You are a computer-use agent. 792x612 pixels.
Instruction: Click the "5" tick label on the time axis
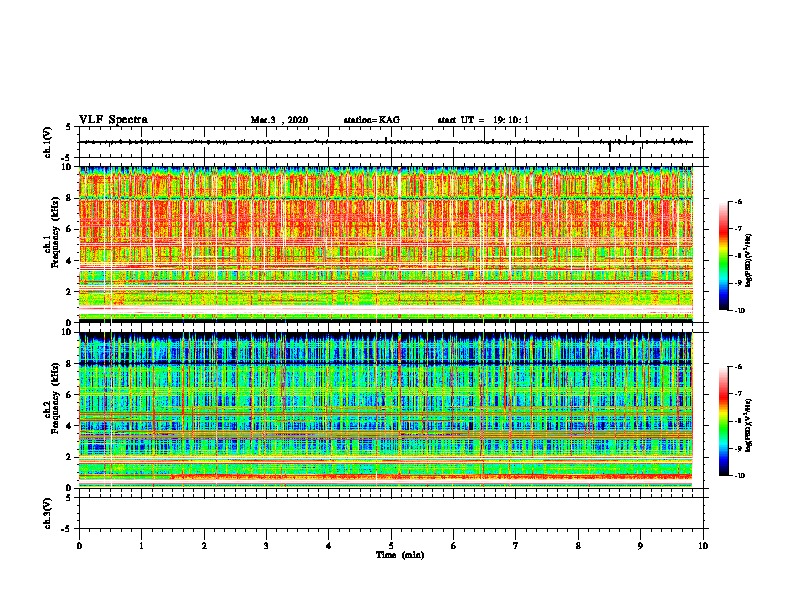tap(391, 546)
